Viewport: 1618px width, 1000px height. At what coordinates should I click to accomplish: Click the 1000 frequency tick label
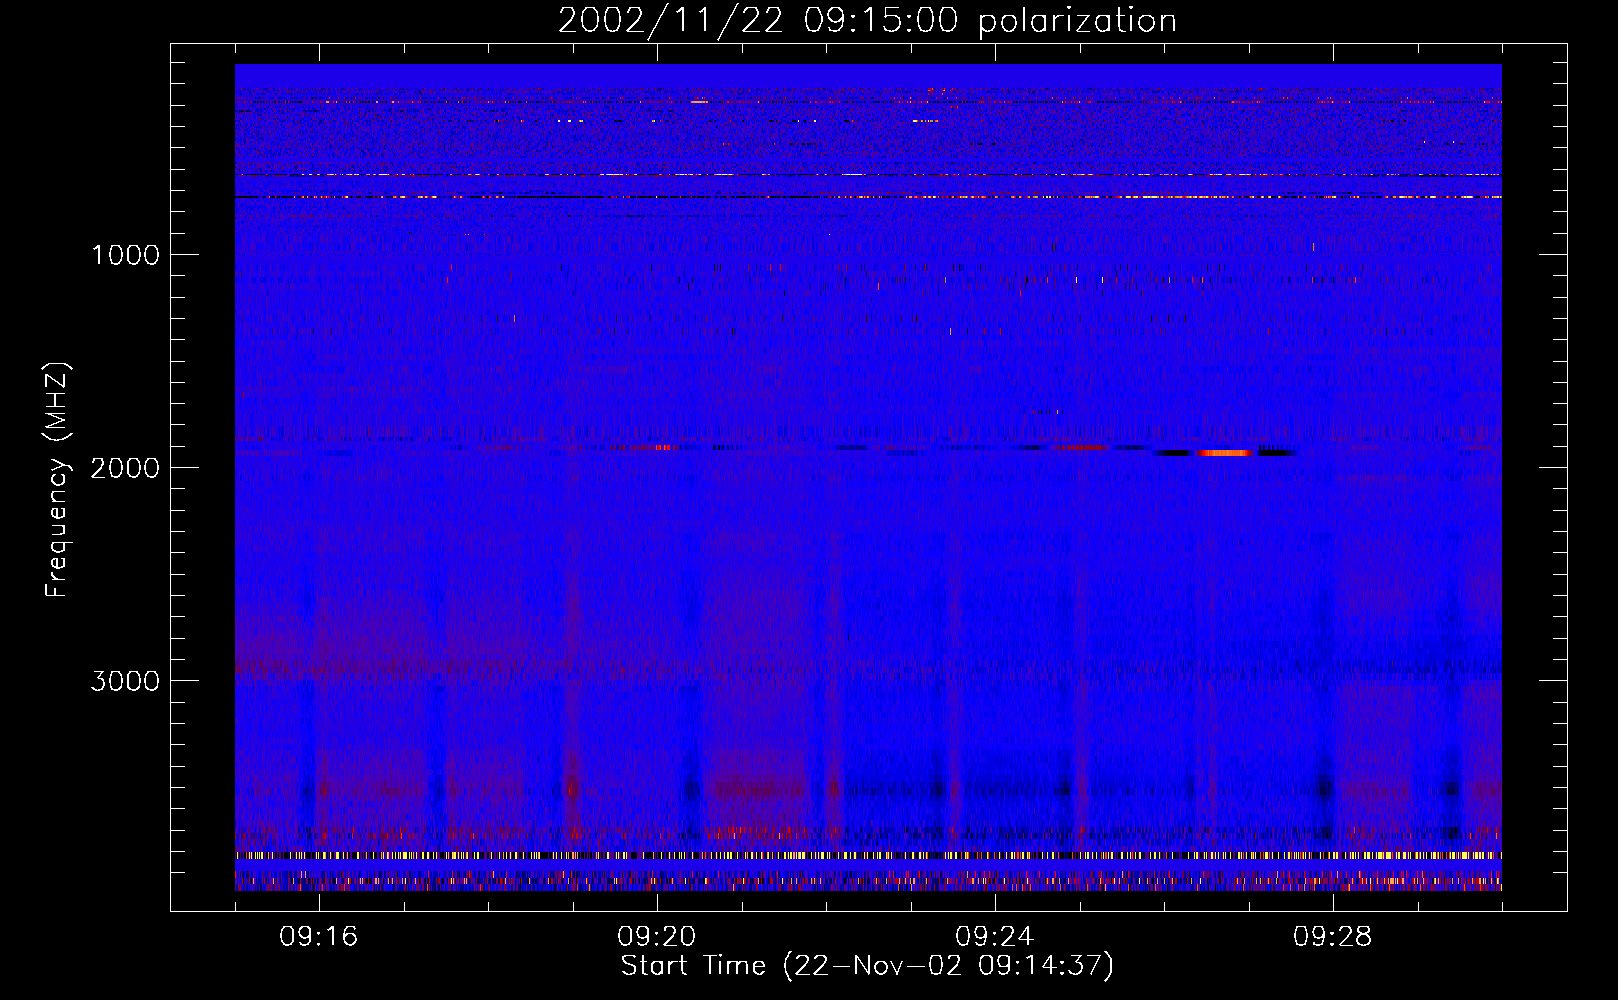(125, 255)
